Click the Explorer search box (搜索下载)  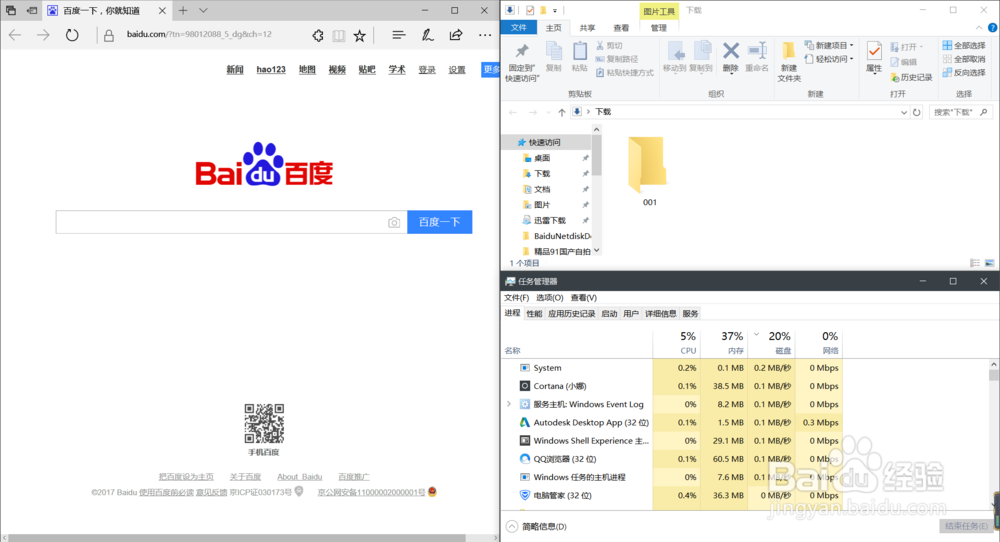point(962,112)
